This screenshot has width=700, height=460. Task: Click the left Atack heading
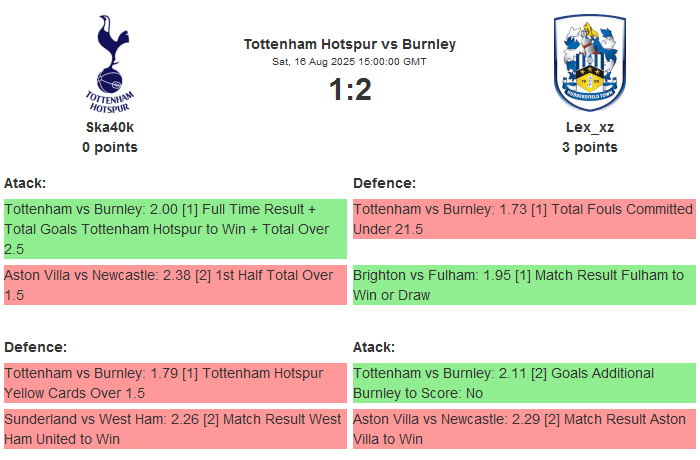click(25, 183)
